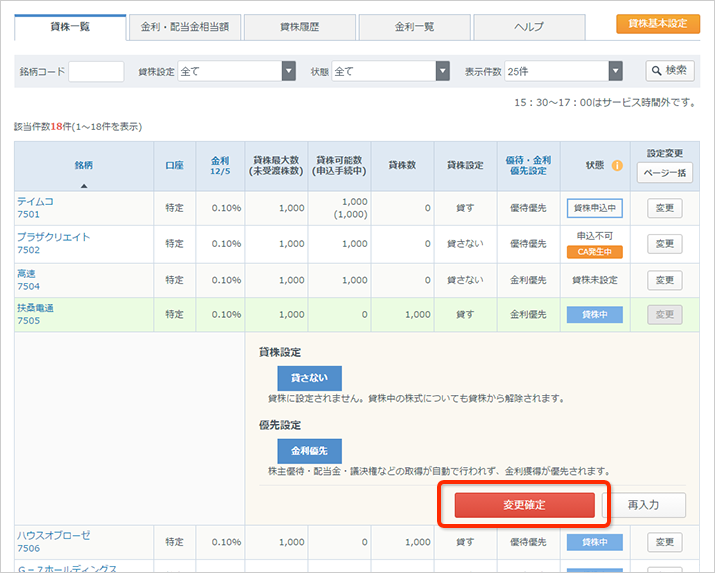
Task: Click the ページ一括 bulk change button
Action: [x=664, y=172]
